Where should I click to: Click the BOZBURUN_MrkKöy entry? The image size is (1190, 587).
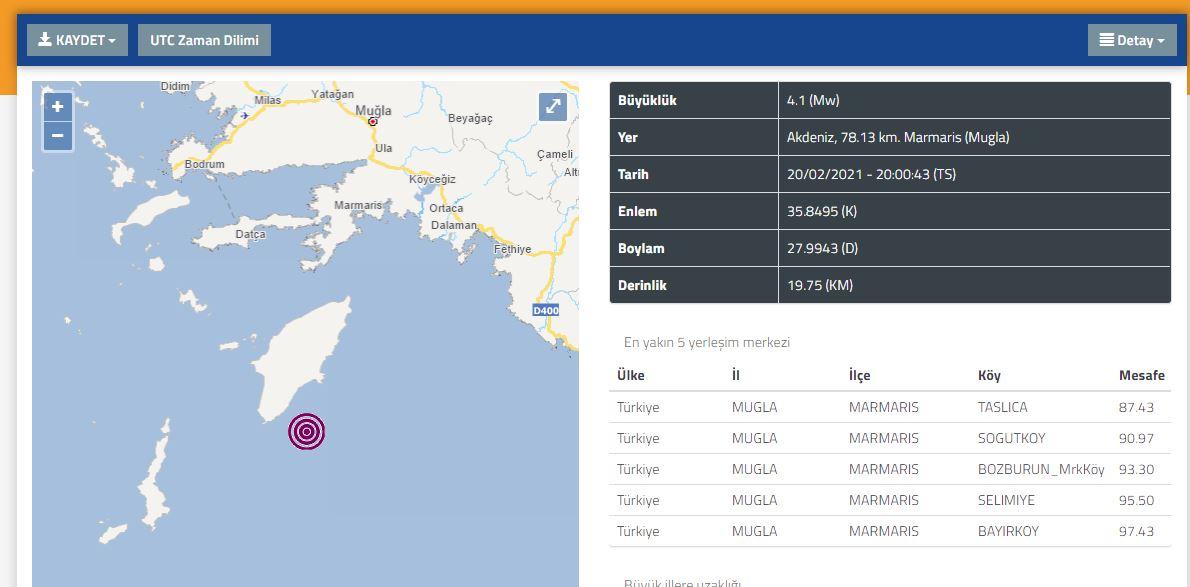(x=1040, y=469)
